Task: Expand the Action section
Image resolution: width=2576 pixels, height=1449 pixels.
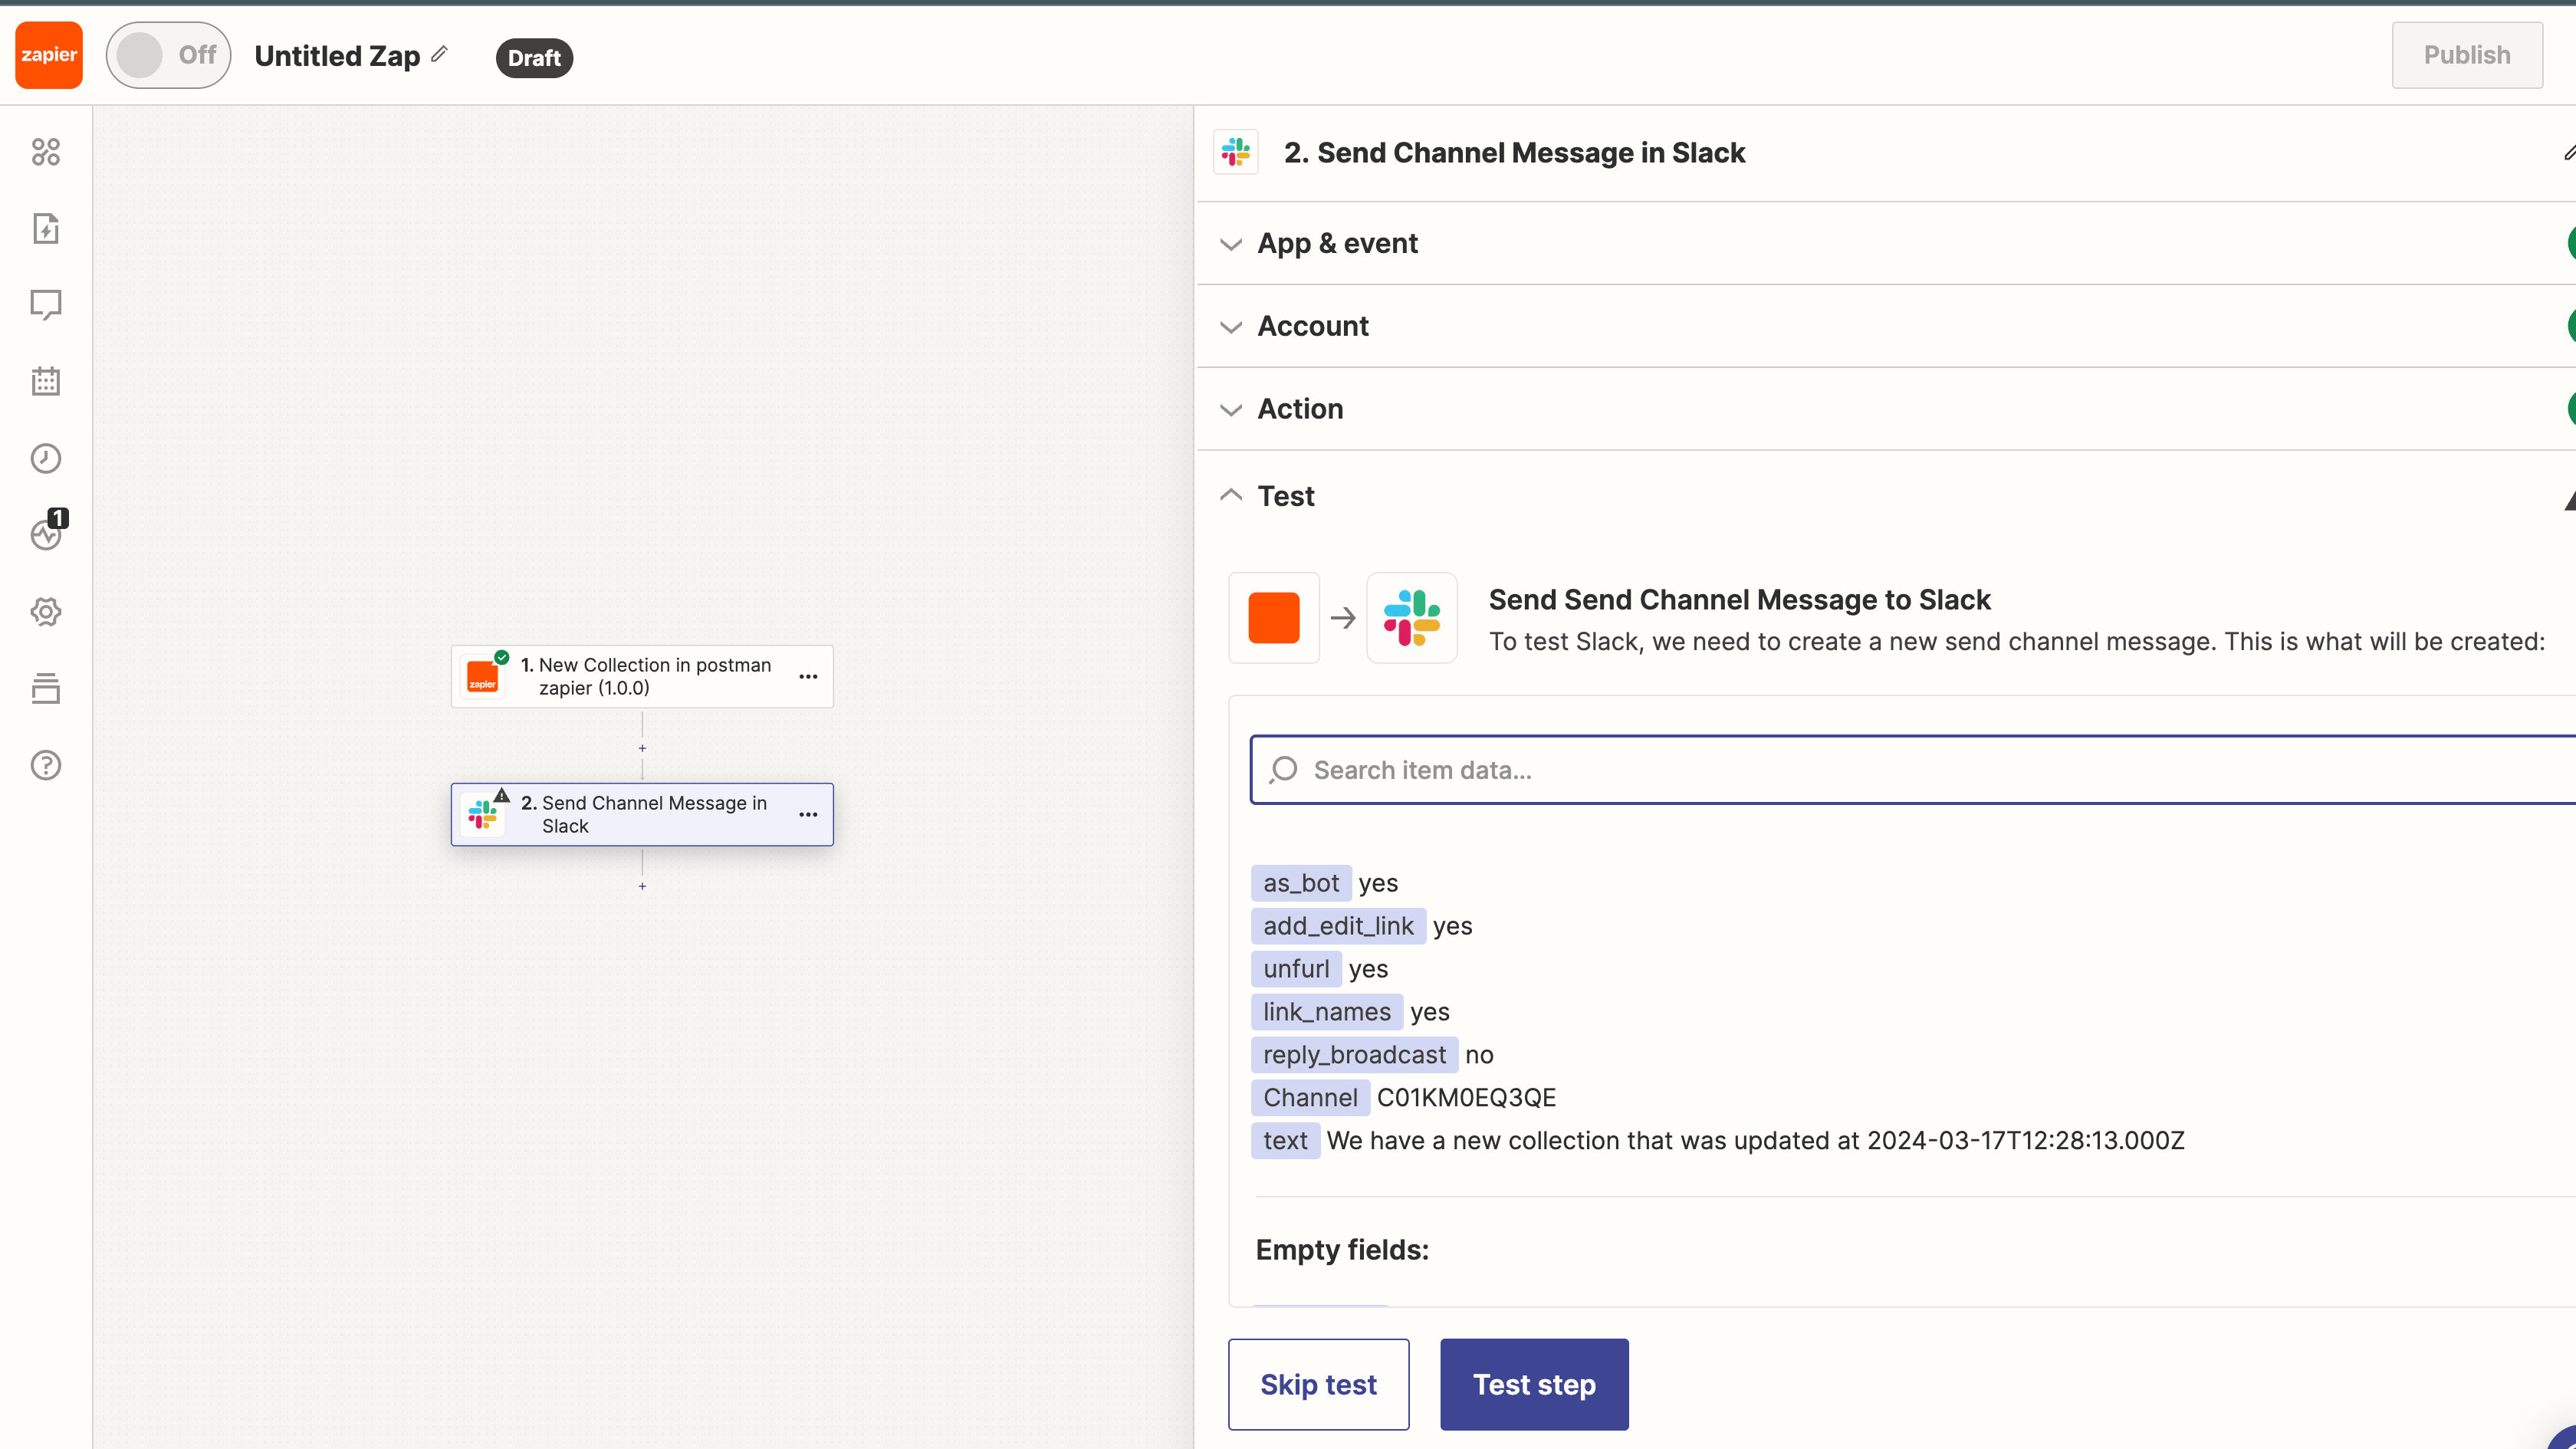Action: (1299, 409)
